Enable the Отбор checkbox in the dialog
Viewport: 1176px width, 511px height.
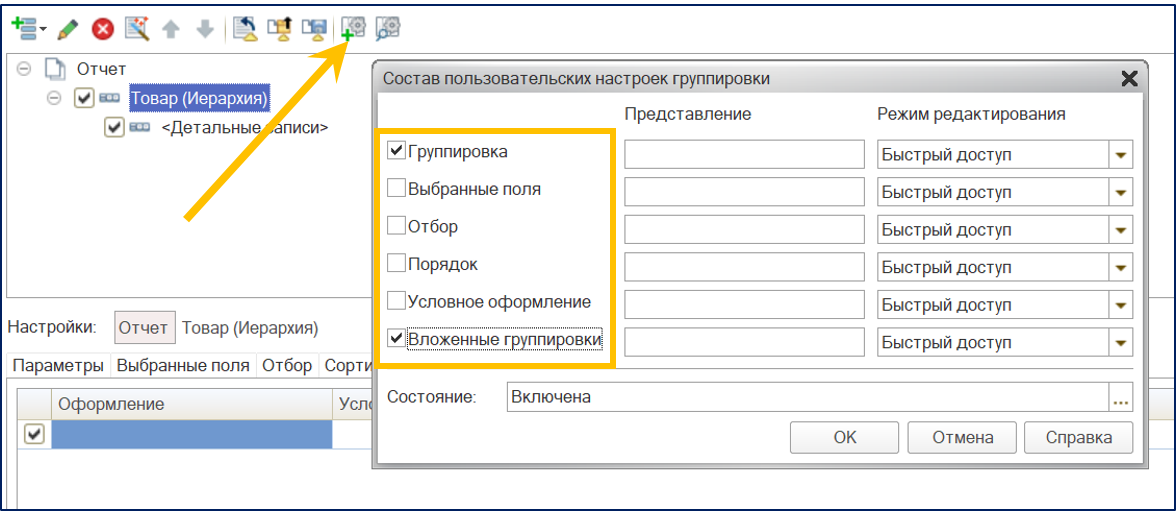click(x=396, y=226)
